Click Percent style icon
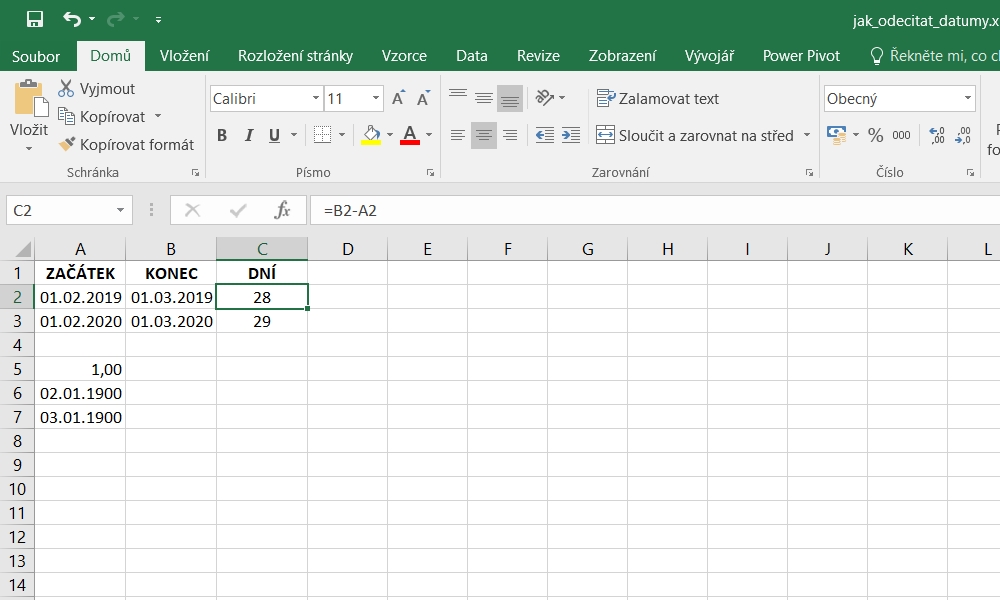 (876, 135)
